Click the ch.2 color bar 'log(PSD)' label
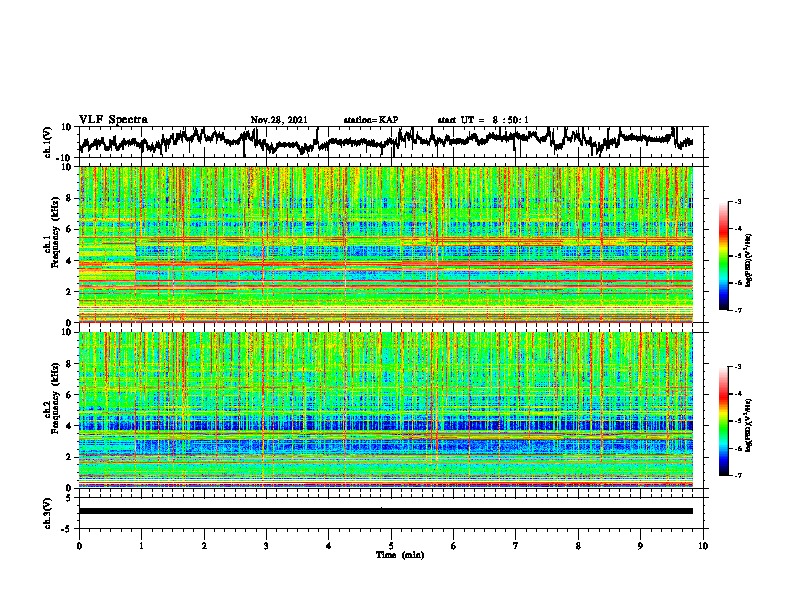This screenshot has height=612, width=792. pos(749,426)
